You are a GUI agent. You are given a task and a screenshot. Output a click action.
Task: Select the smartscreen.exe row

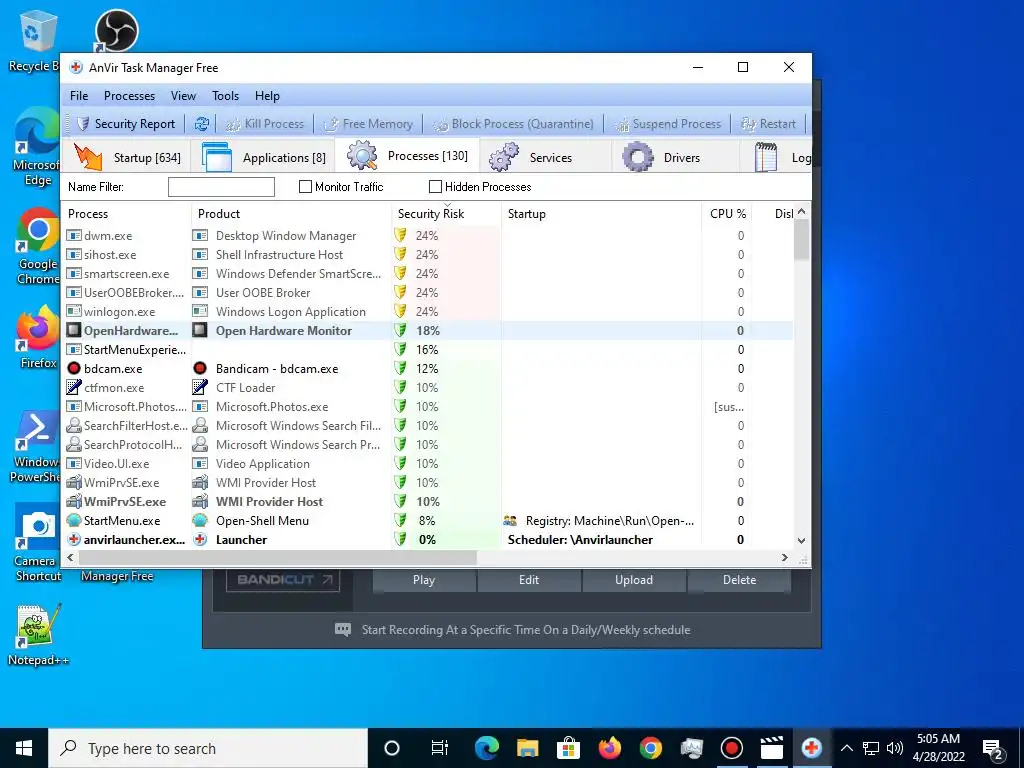pyautogui.click(x=428, y=273)
